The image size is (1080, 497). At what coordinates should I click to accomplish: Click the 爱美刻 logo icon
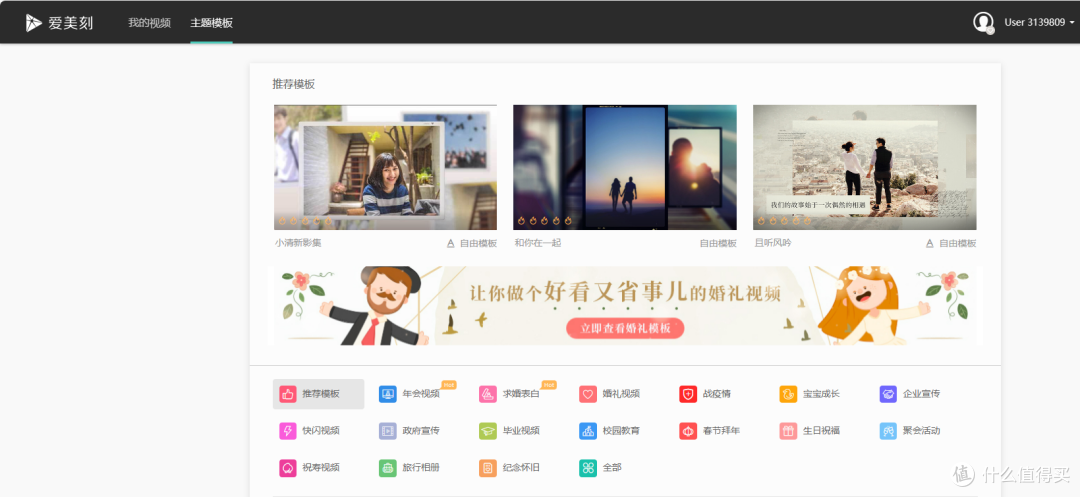(x=34, y=23)
